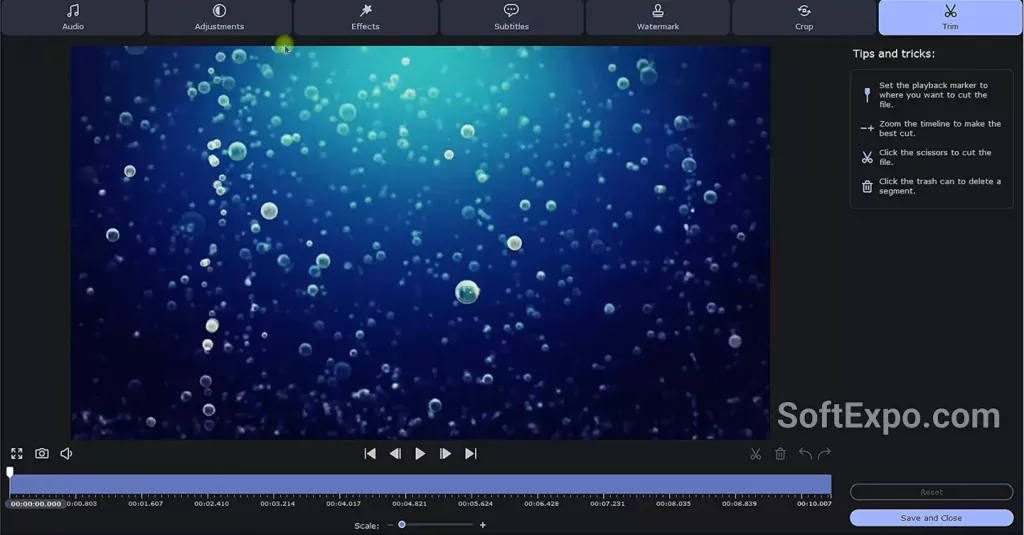The width and height of the screenshot is (1024, 535).
Task: Click the 00:04.821 timeline label
Action: pyautogui.click(x=409, y=504)
